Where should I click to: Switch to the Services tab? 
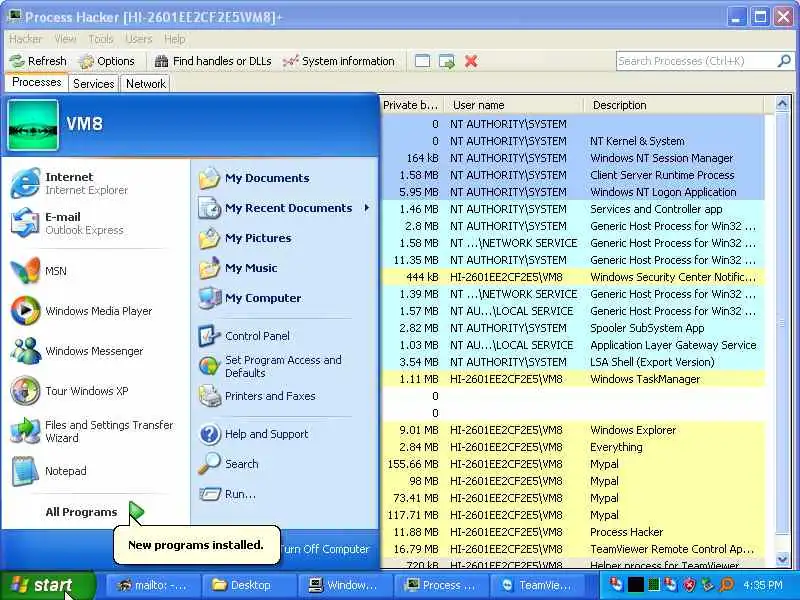click(x=93, y=83)
